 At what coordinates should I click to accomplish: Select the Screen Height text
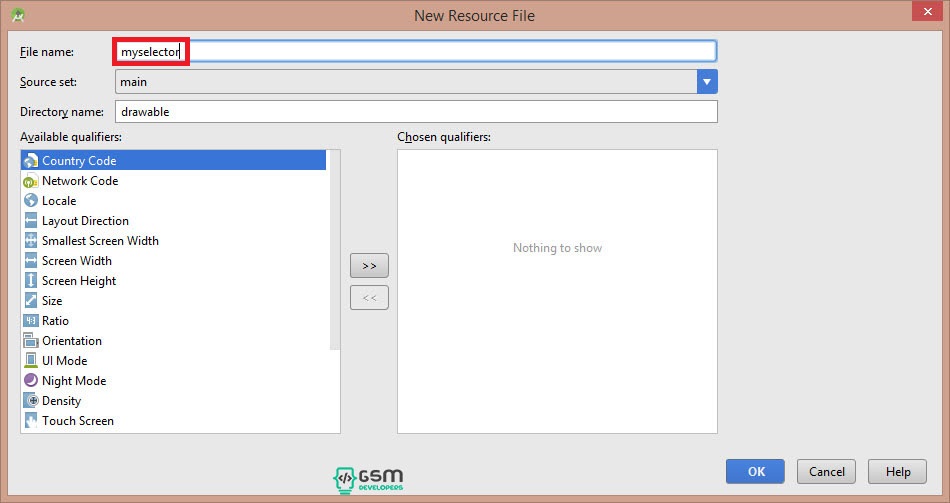(79, 281)
